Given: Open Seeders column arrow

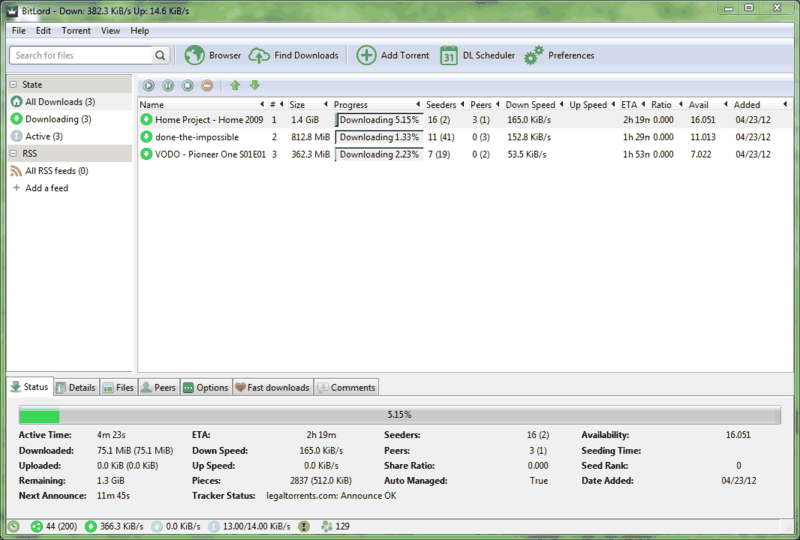Looking at the screenshot, I should 462,104.
